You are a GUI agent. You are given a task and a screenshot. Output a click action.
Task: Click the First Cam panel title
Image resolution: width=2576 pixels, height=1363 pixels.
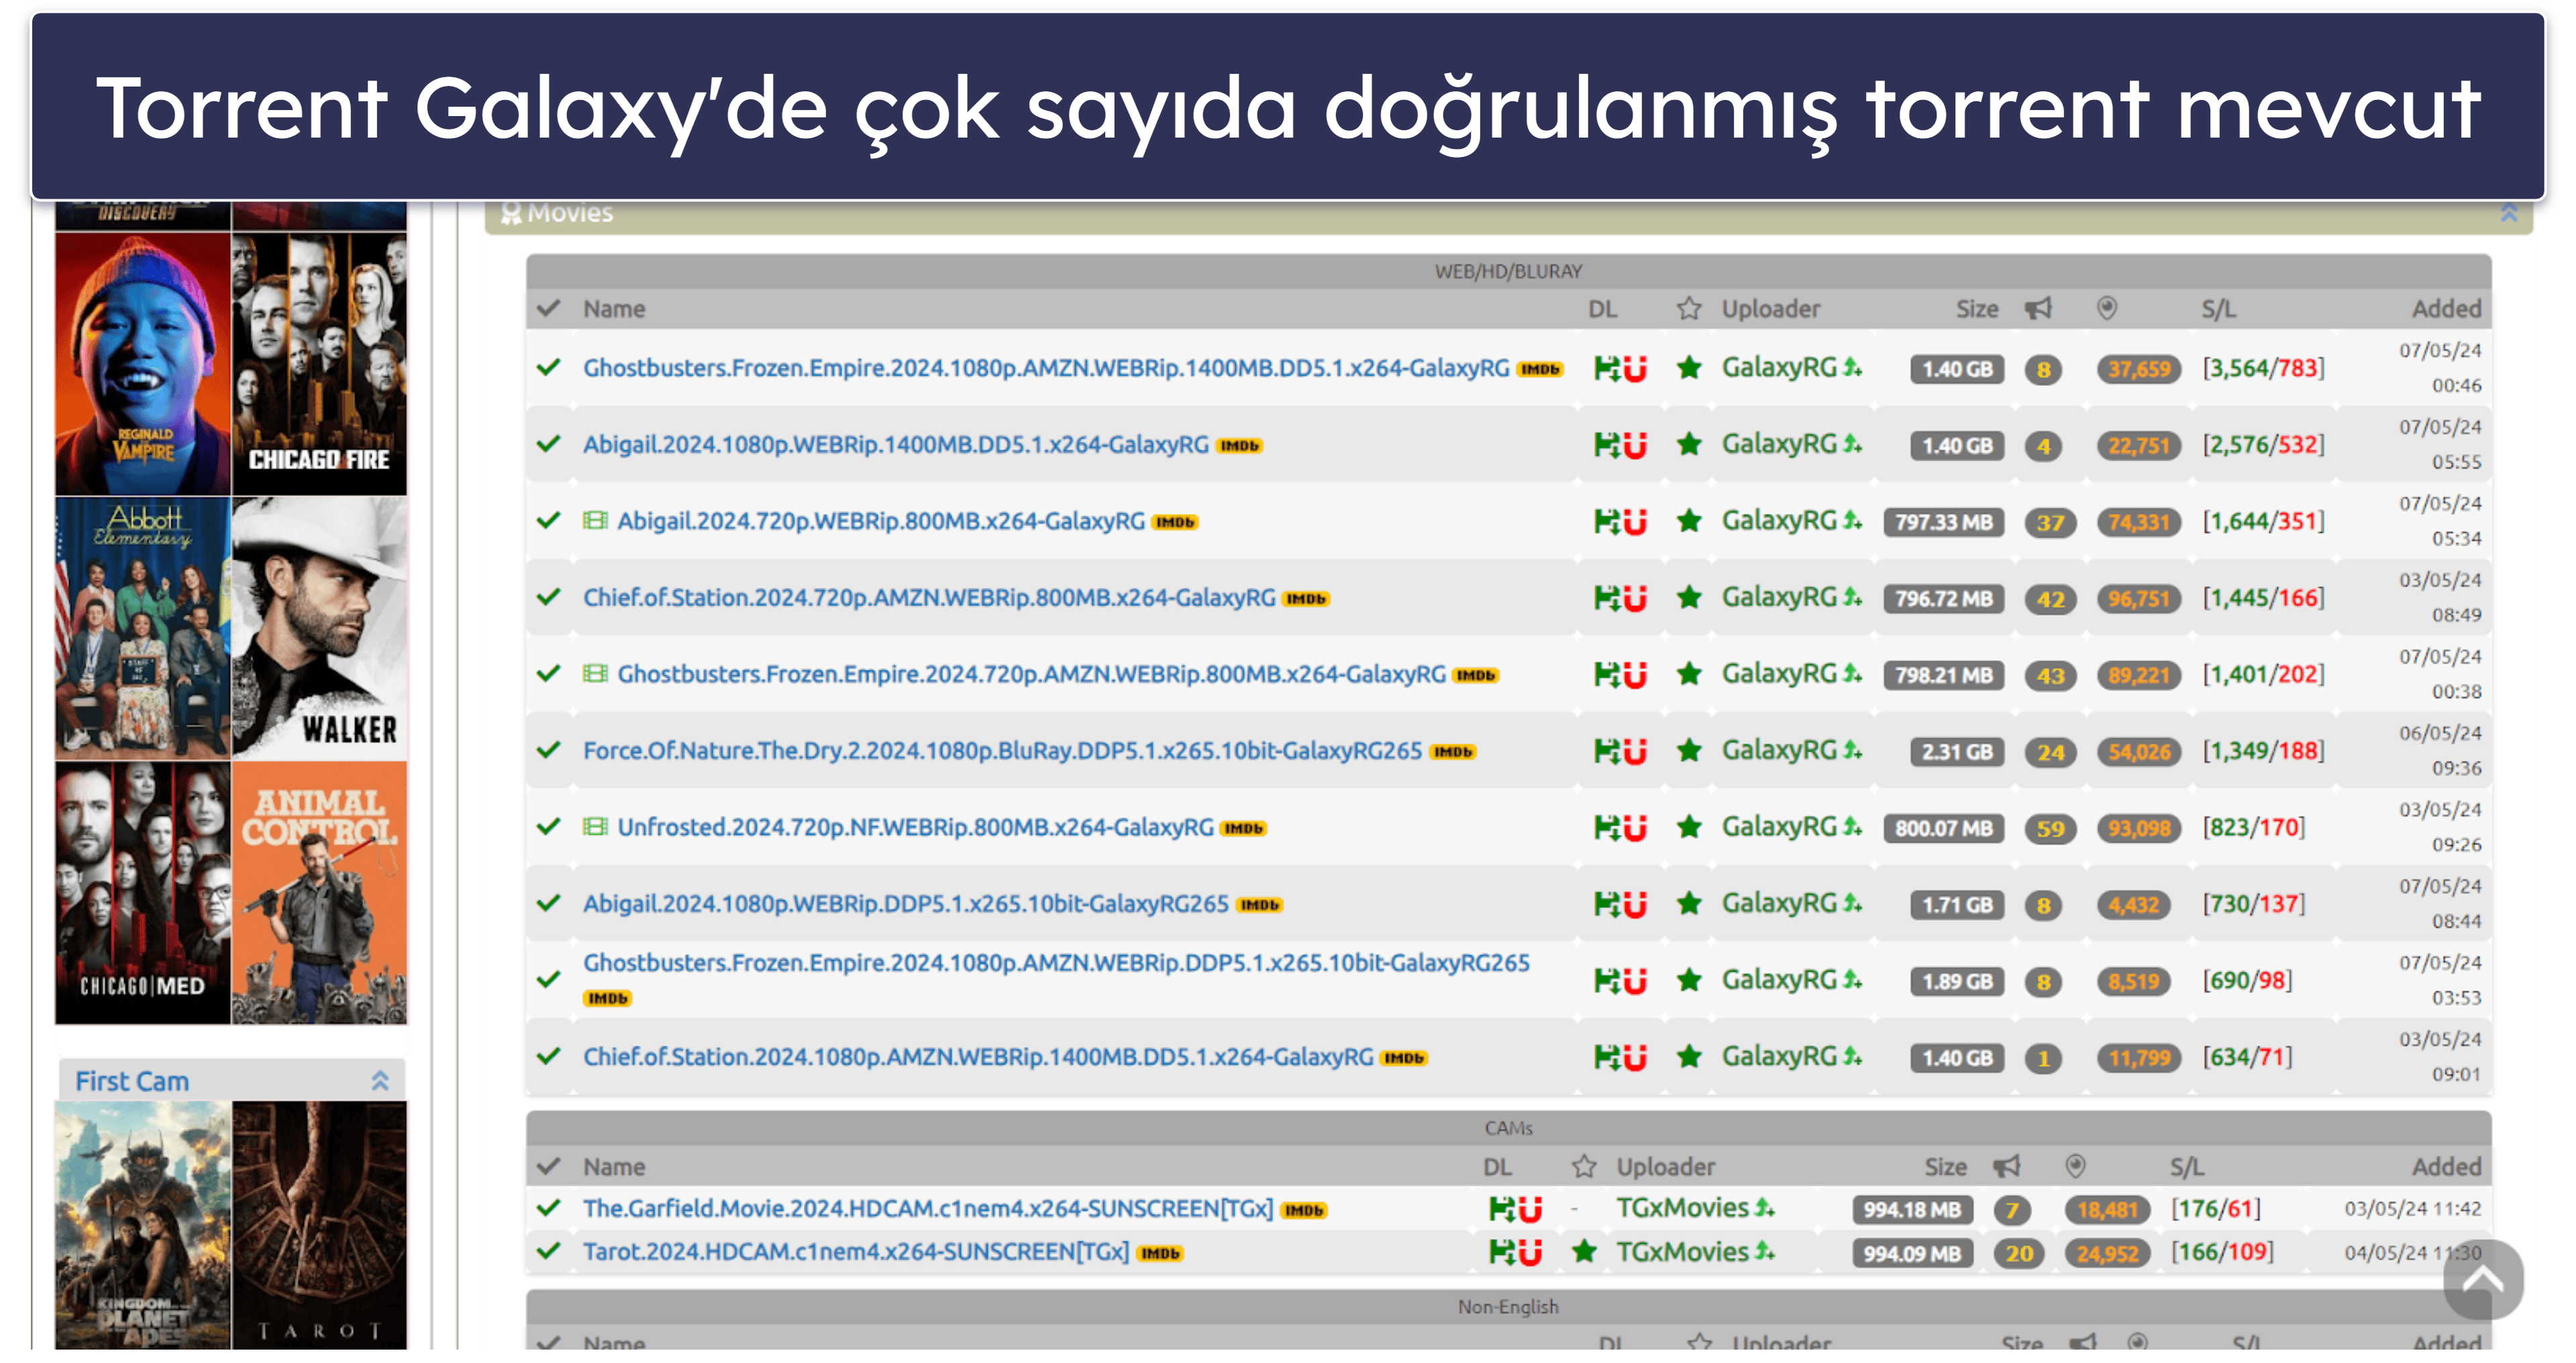point(132,1081)
